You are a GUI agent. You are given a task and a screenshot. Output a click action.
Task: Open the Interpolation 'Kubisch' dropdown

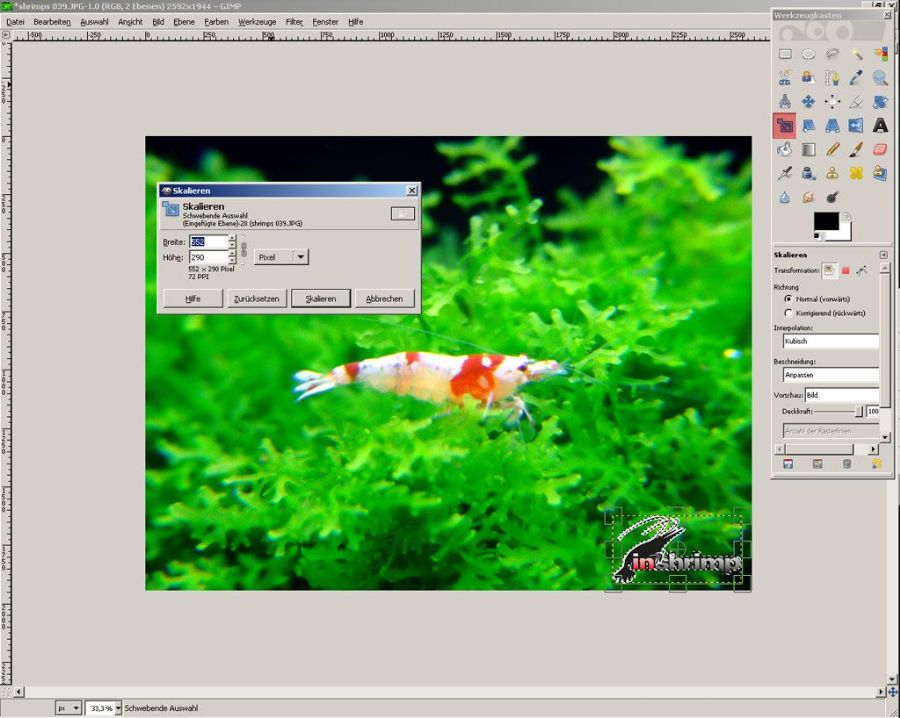pyautogui.click(x=830, y=341)
